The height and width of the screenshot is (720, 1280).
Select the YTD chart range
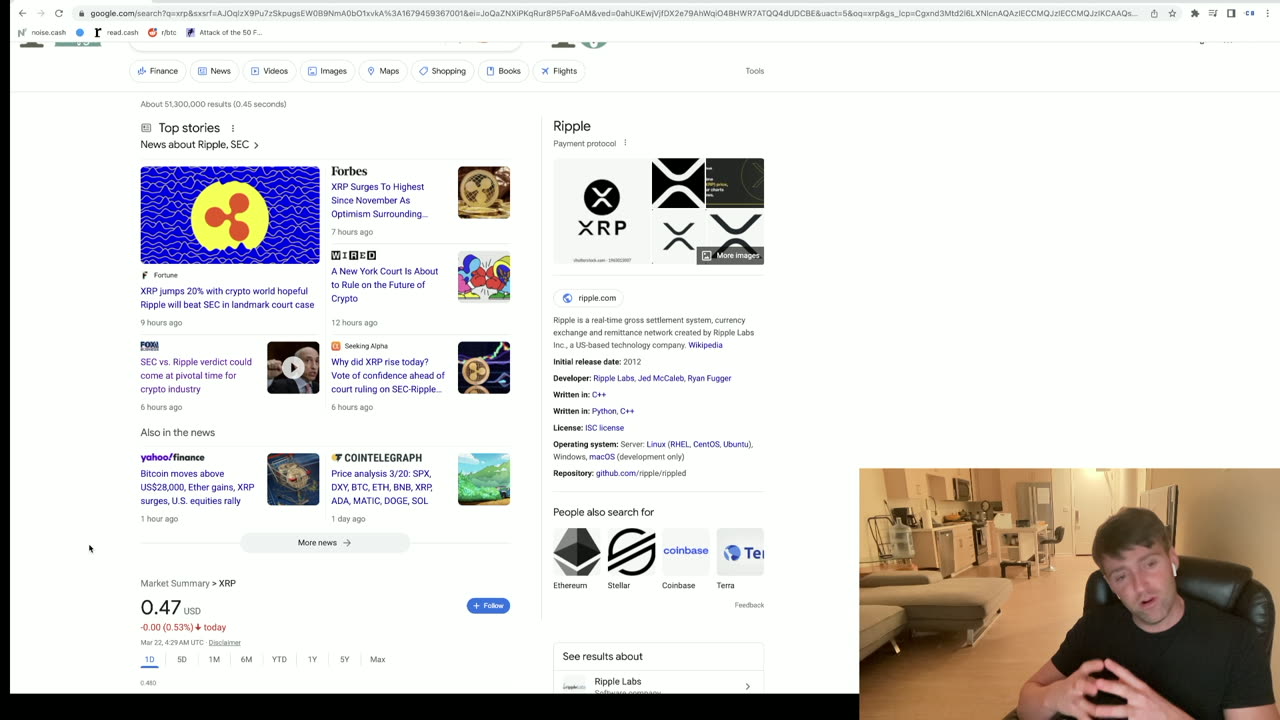(279, 660)
